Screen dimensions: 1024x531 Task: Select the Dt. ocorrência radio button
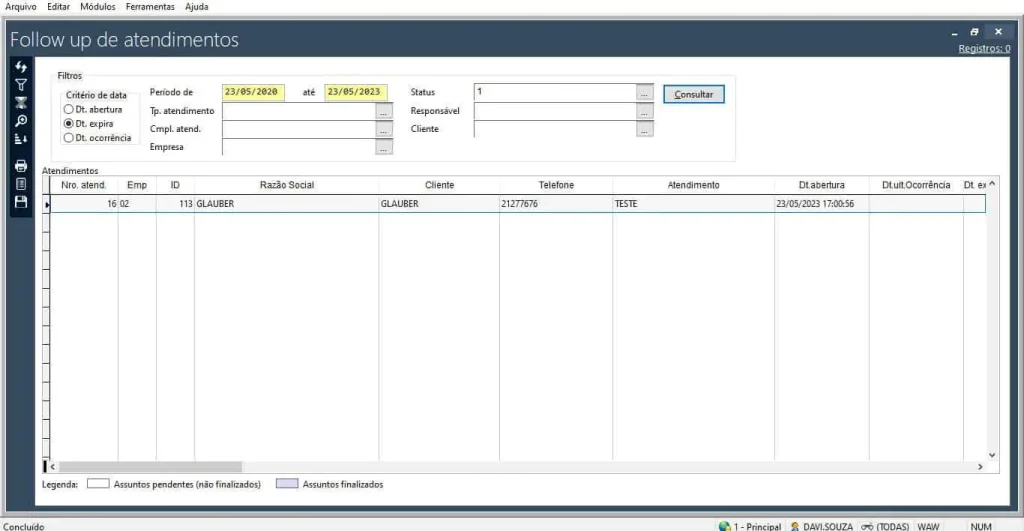(x=69, y=138)
